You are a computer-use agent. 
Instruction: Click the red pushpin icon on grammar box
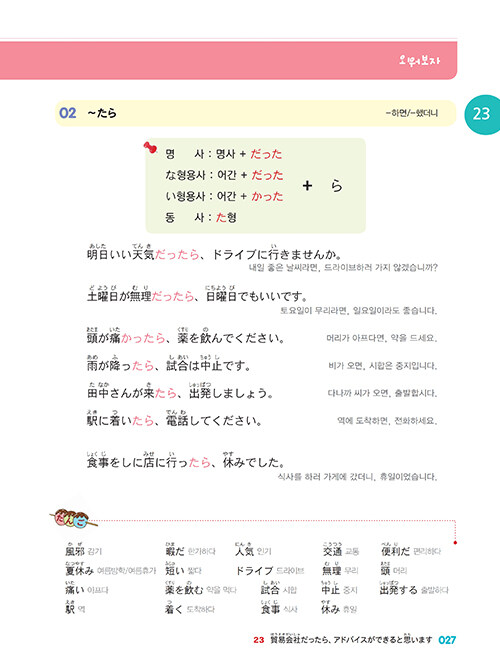[150, 148]
